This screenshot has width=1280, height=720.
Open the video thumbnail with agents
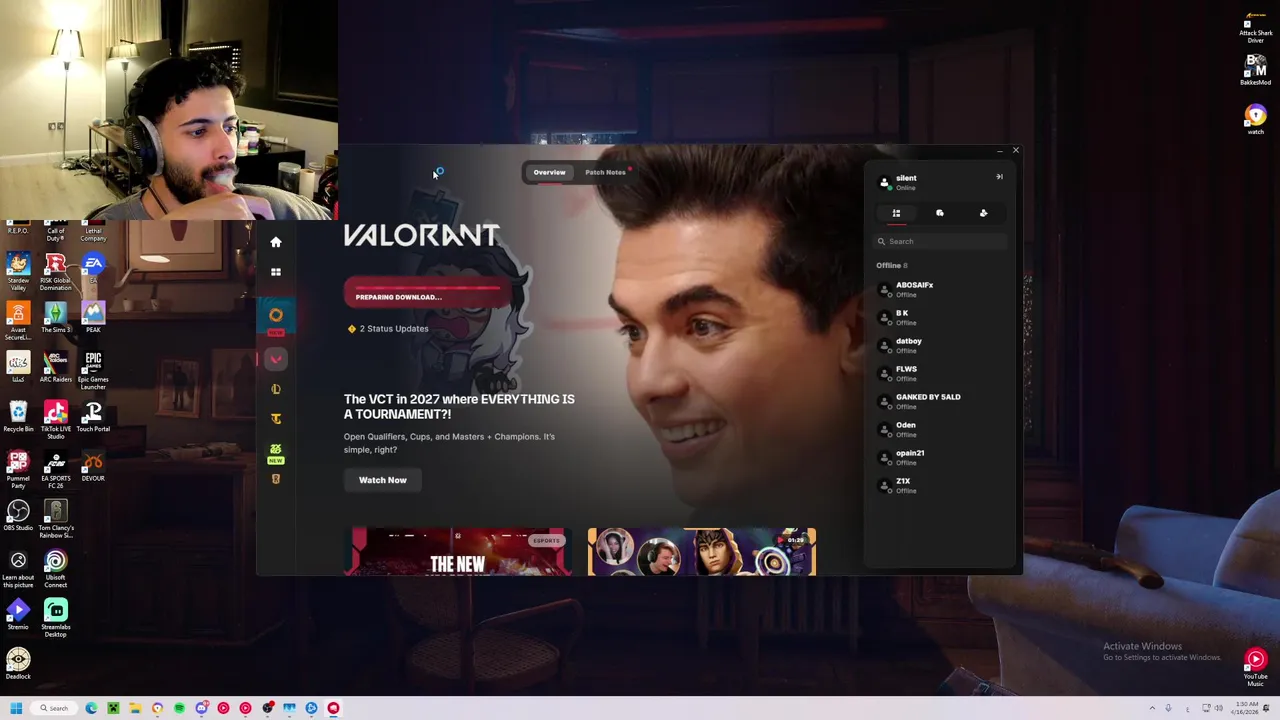click(x=702, y=552)
